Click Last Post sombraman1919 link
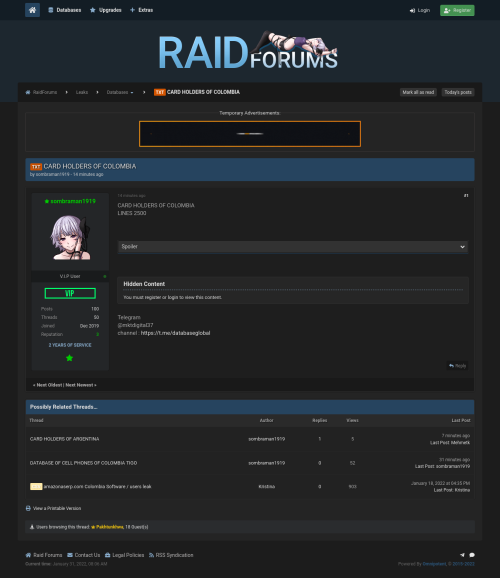The height and width of the screenshot is (578, 500). point(442,466)
